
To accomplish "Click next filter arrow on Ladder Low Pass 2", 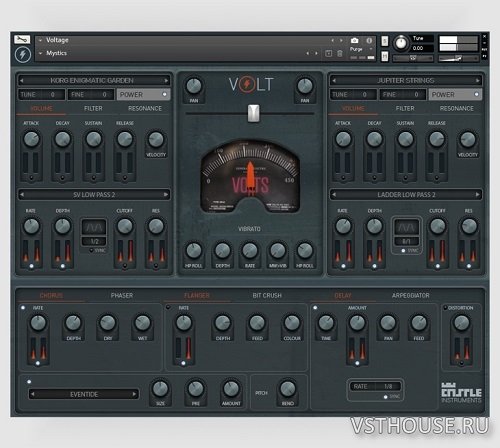I will pyautogui.click(x=478, y=195).
